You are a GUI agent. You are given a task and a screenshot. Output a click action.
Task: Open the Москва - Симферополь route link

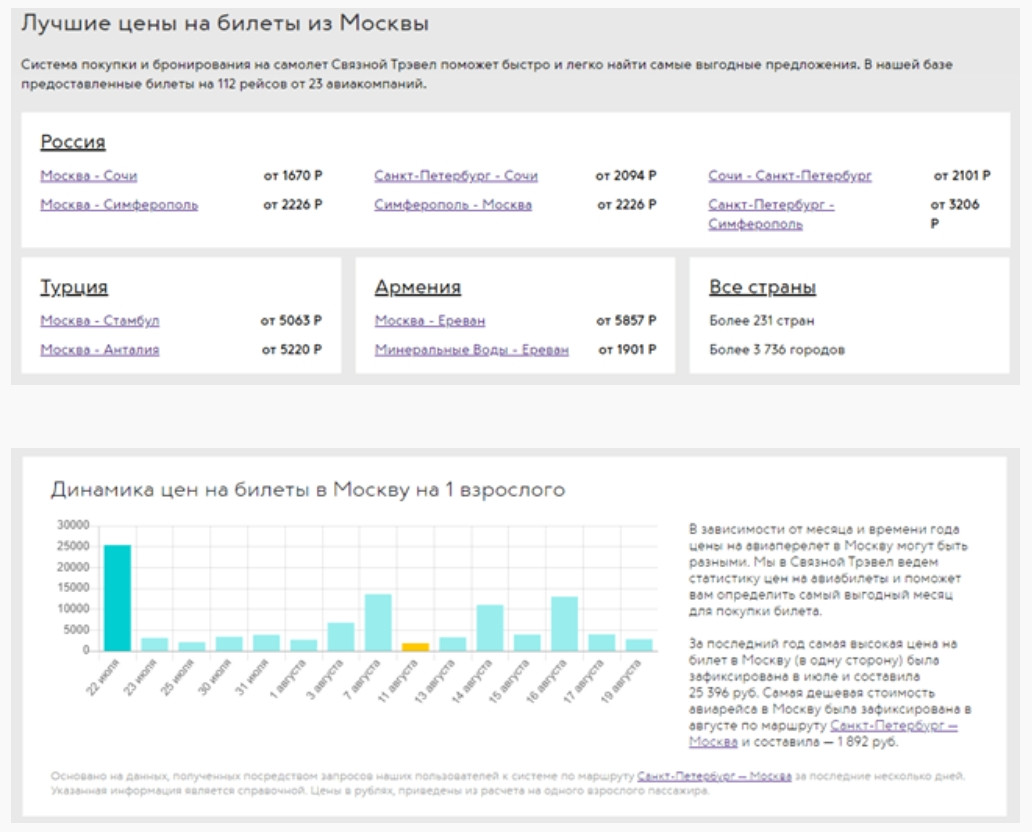click(119, 205)
